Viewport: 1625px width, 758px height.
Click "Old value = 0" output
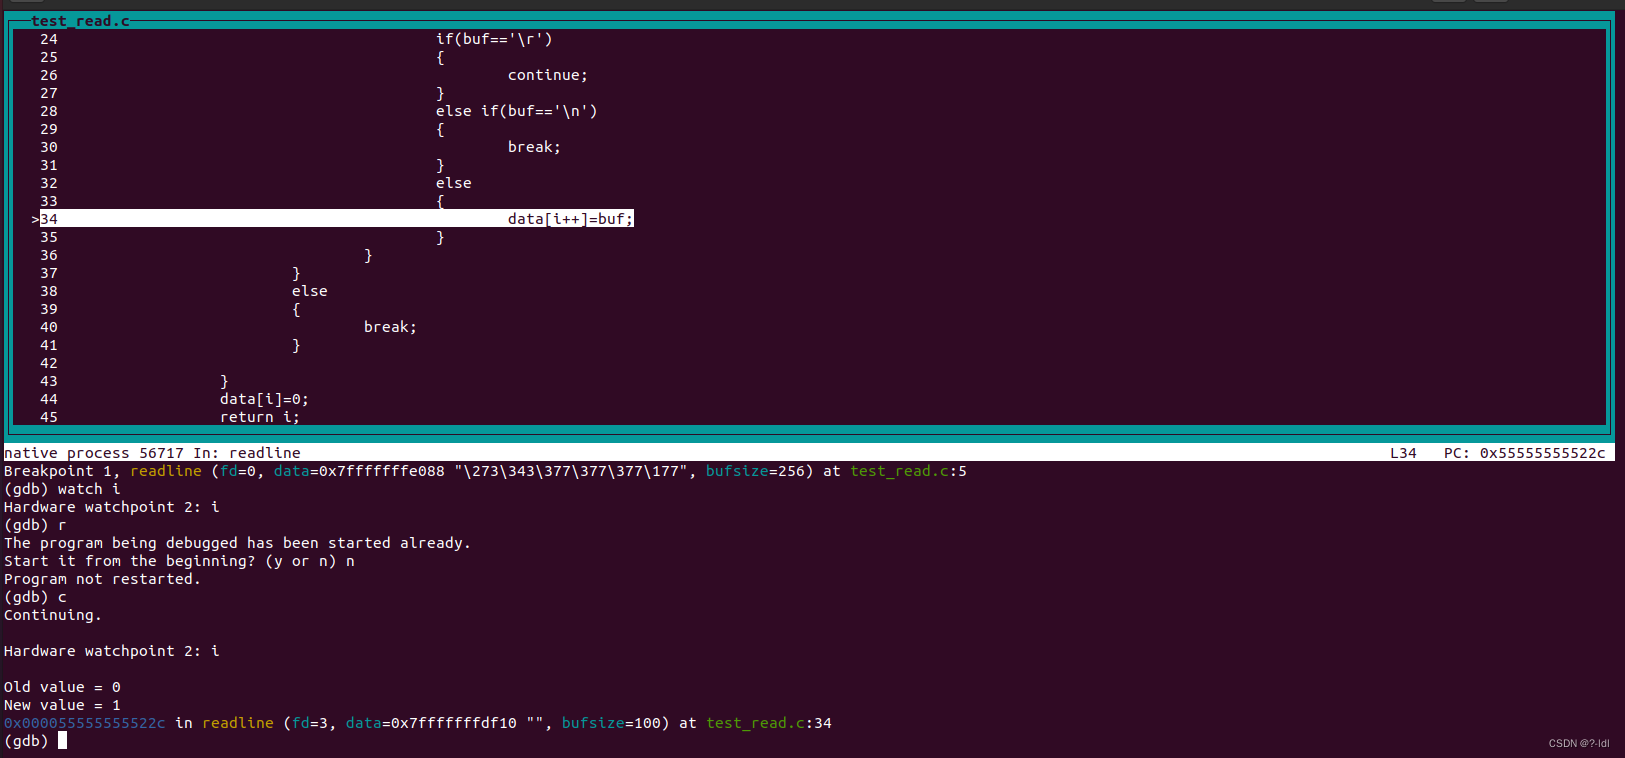coord(62,687)
